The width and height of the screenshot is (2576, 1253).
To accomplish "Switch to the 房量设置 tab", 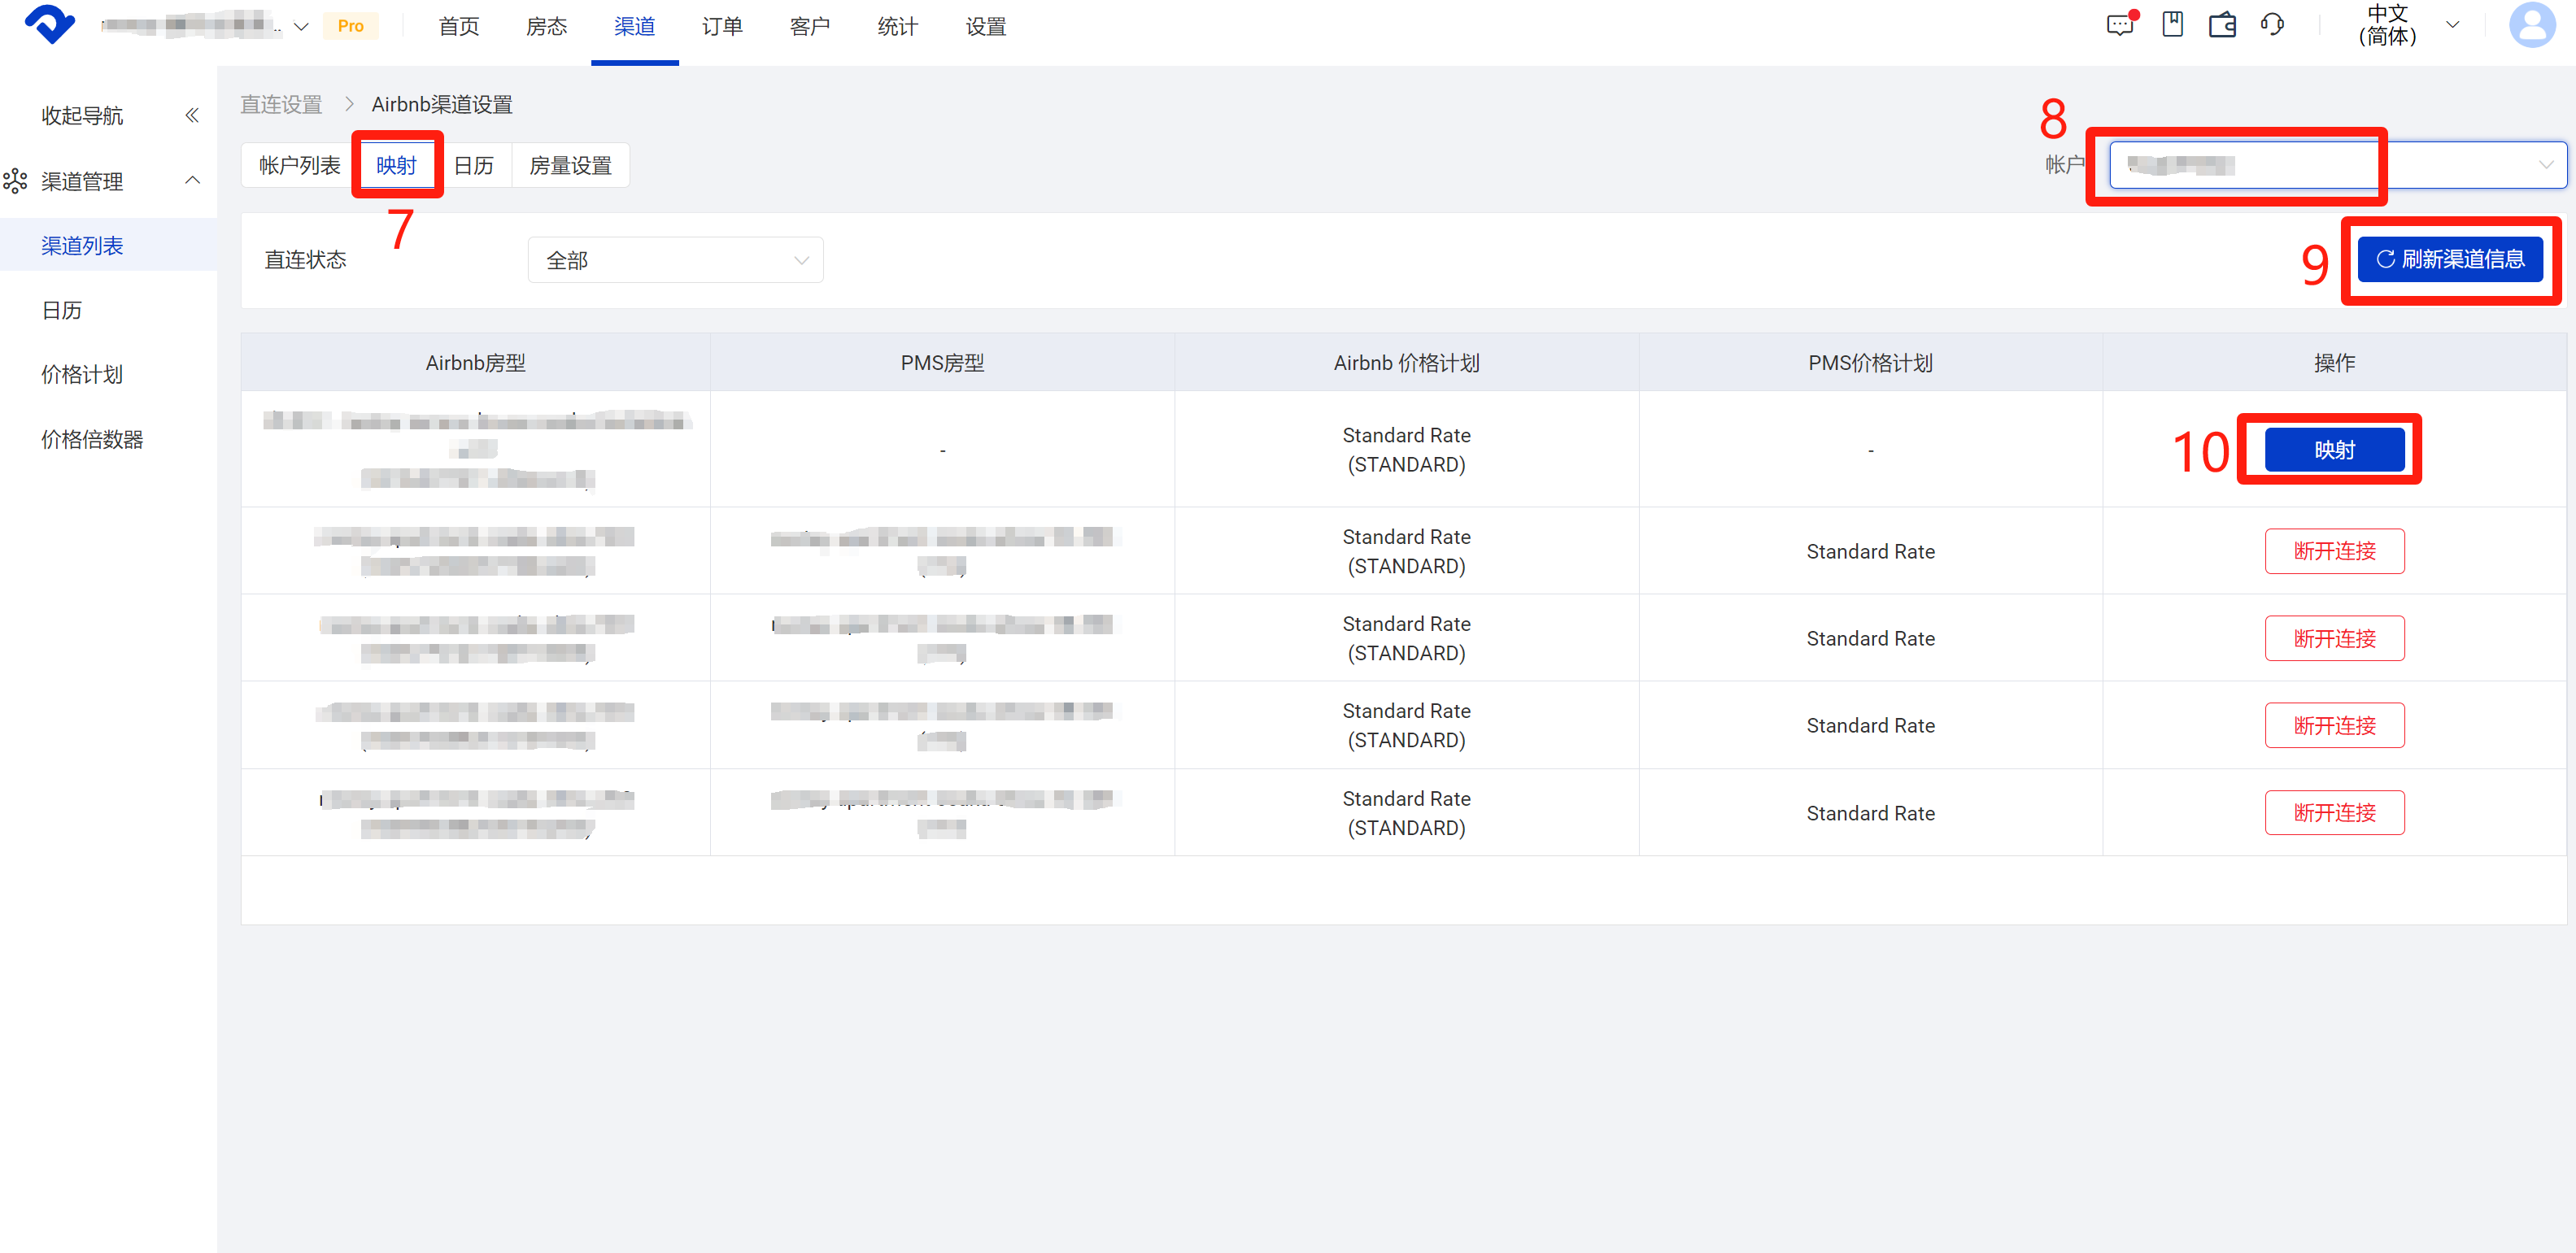I will click(570, 165).
